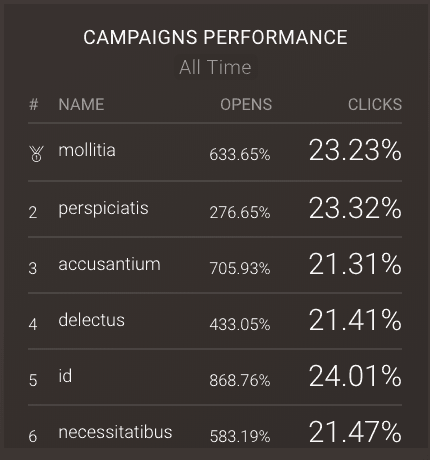This screenshot has height=460, width=430.
Task: Sort by the OPENS column header
Action: pyautogui.click(x=246, y=104)
